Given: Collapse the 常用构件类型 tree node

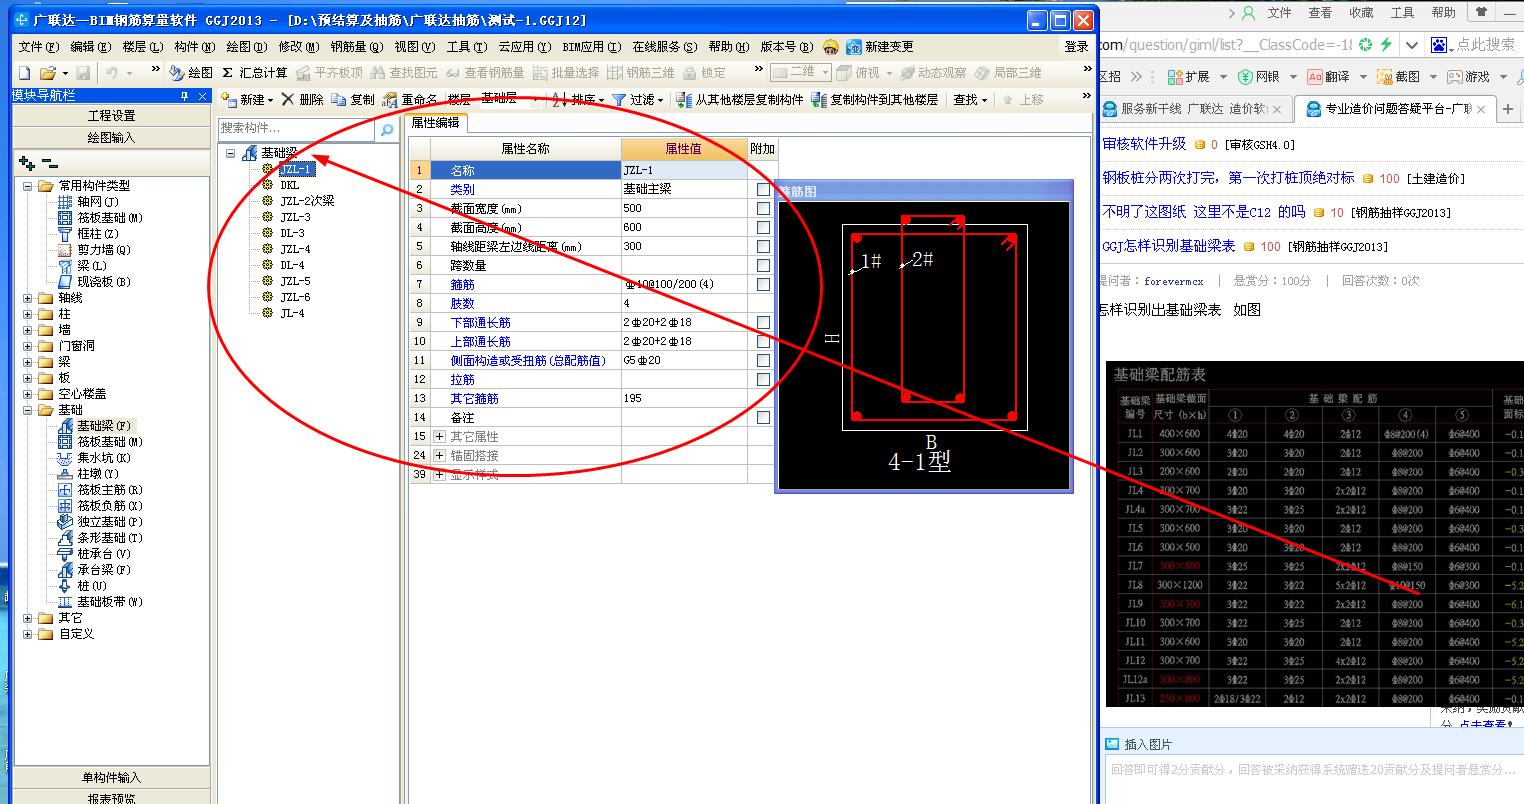Looking at the screenshot, I should point(28,186).
